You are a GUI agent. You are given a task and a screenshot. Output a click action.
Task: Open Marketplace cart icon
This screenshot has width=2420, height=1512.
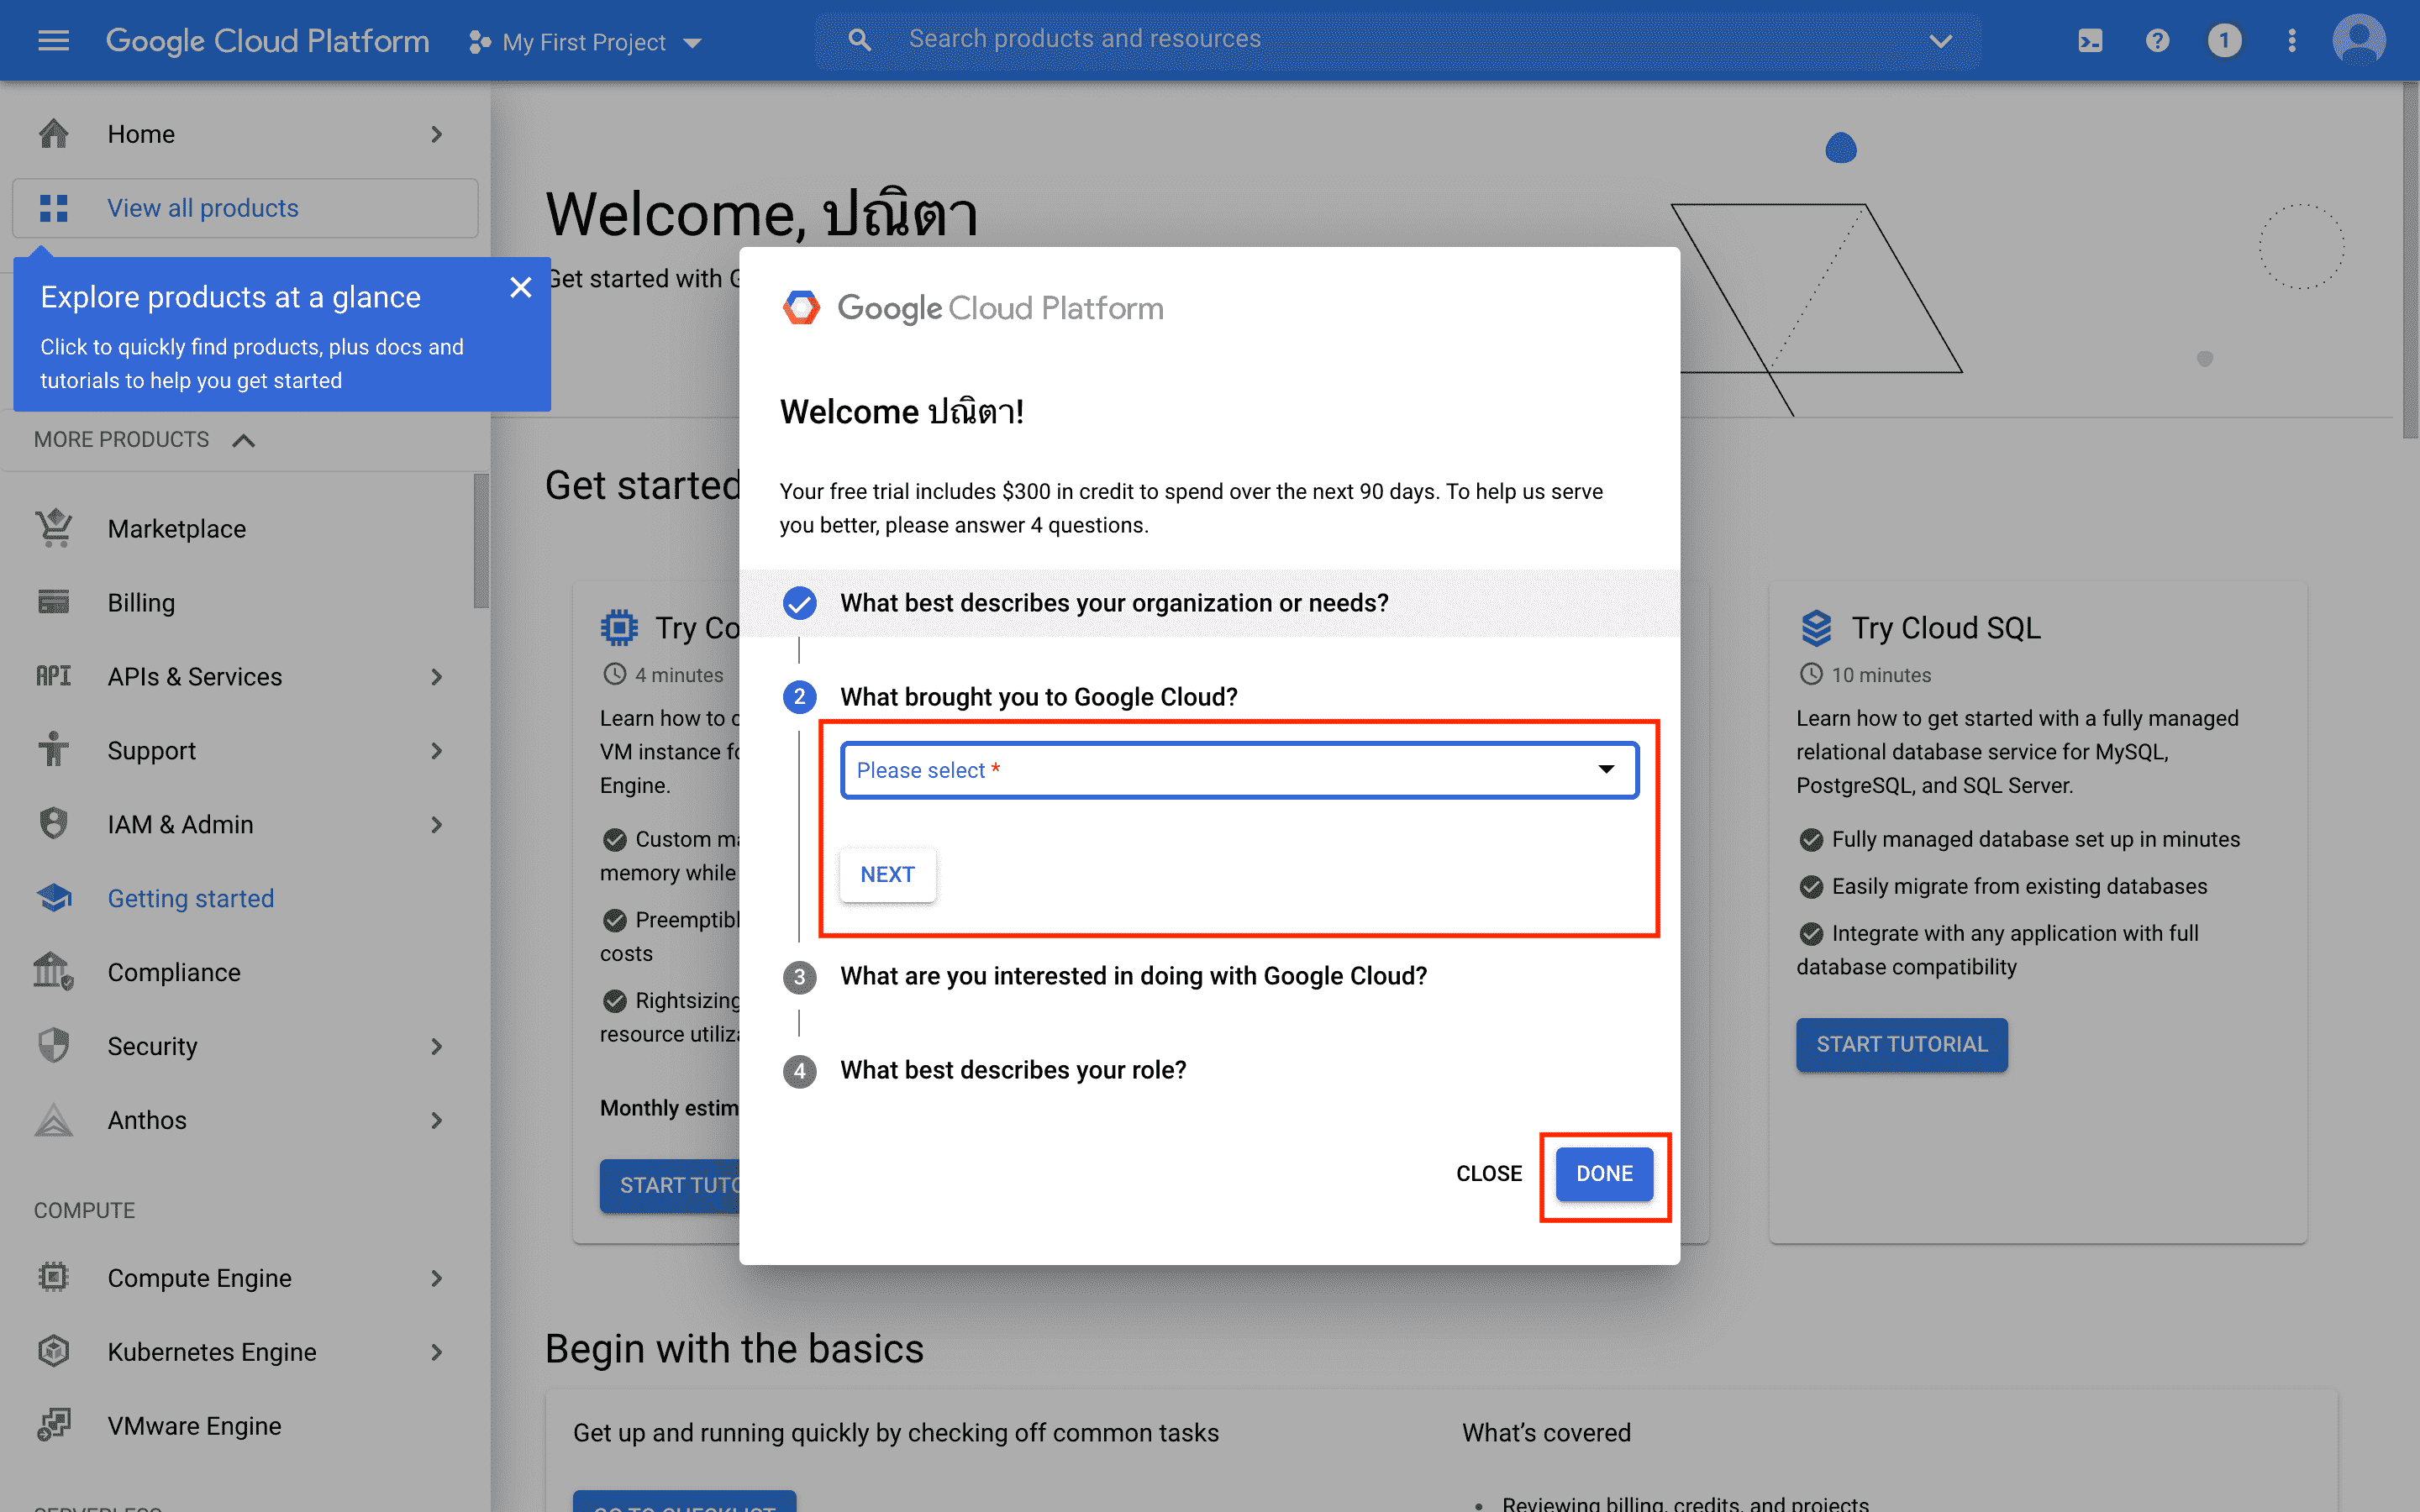click(53, 528)
